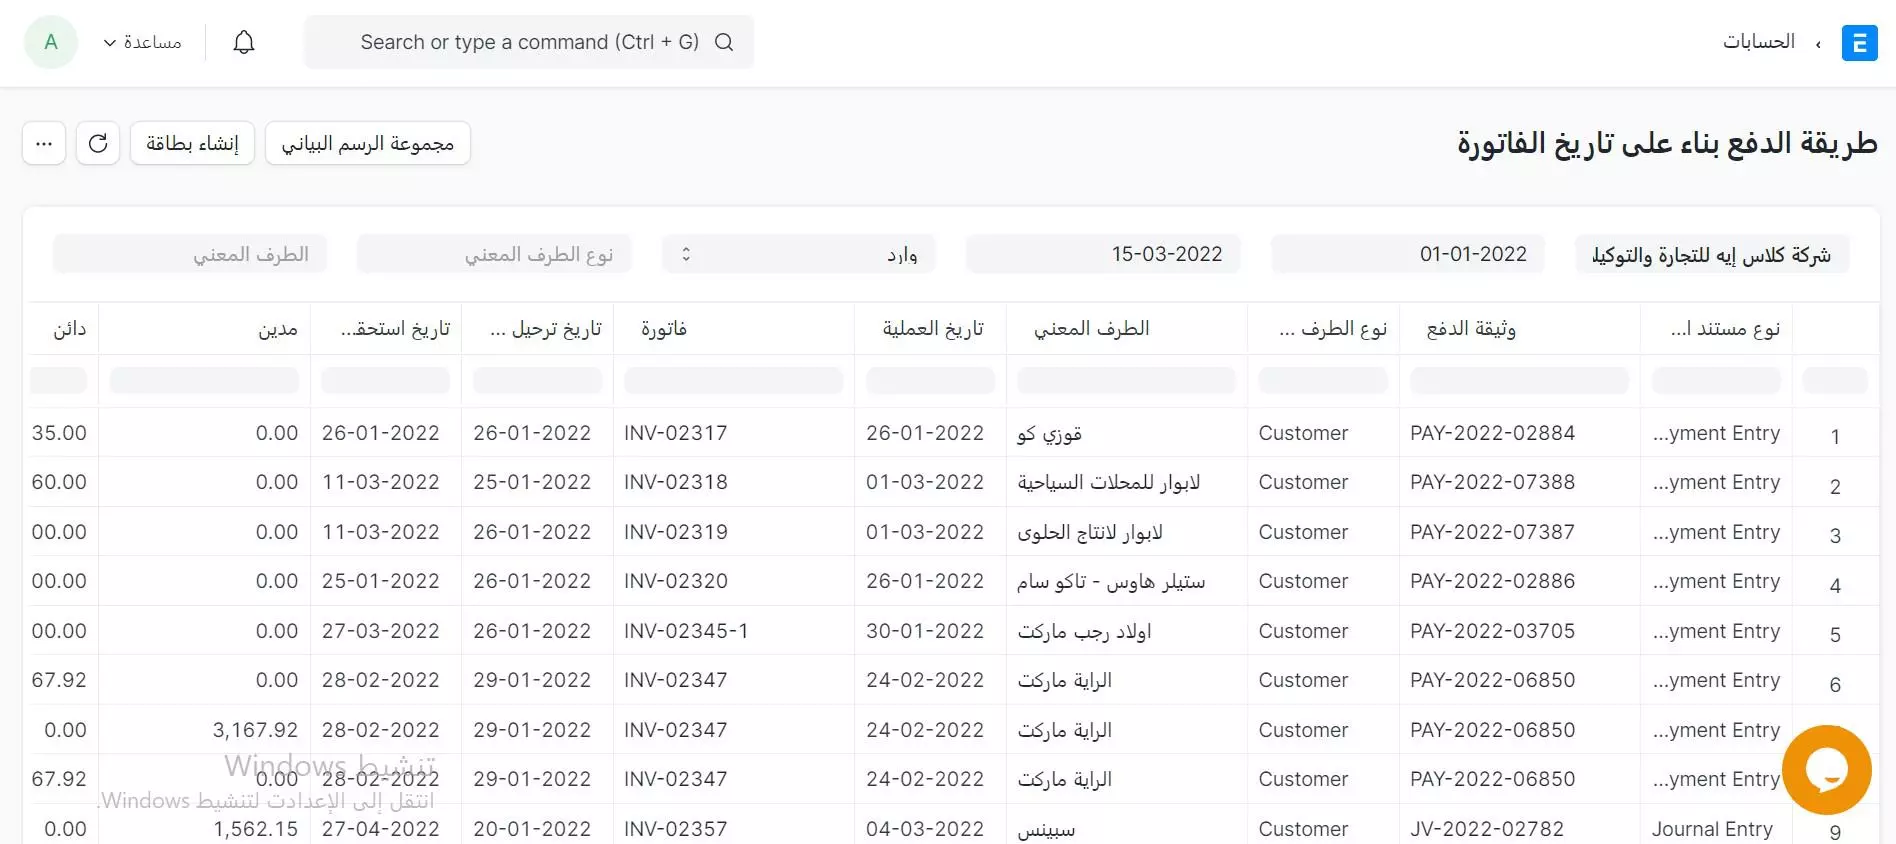This screenshot has height=844, width=1896.
Task: Open the user avatar A menu
Action: click(x=51, y=42)
